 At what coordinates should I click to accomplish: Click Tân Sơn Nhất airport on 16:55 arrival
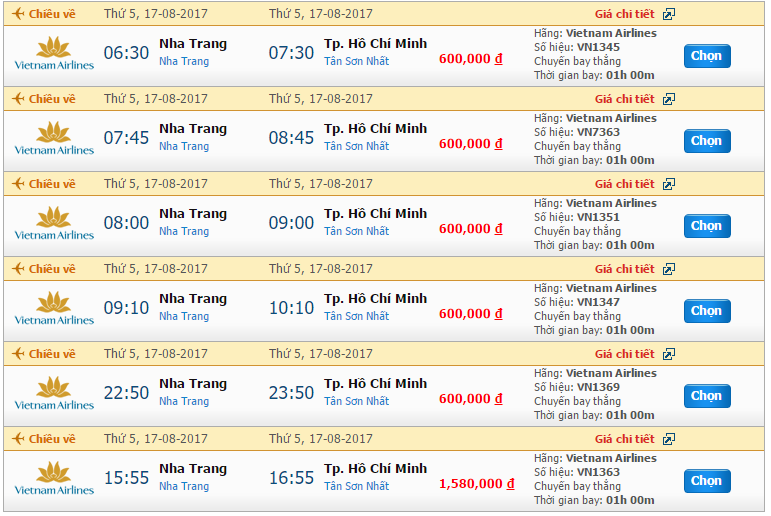(356, 486)
